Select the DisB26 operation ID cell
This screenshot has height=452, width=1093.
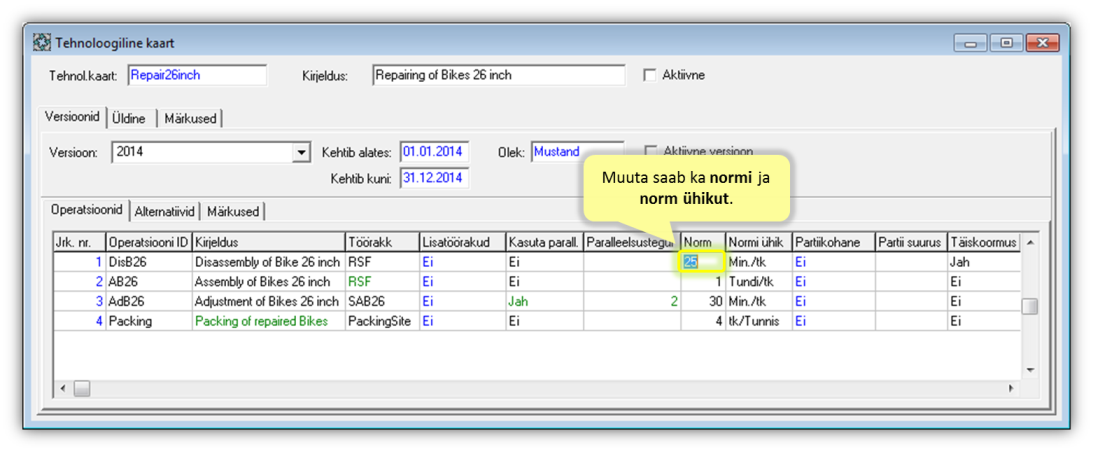pyautogui.click(x=148, y=262)
